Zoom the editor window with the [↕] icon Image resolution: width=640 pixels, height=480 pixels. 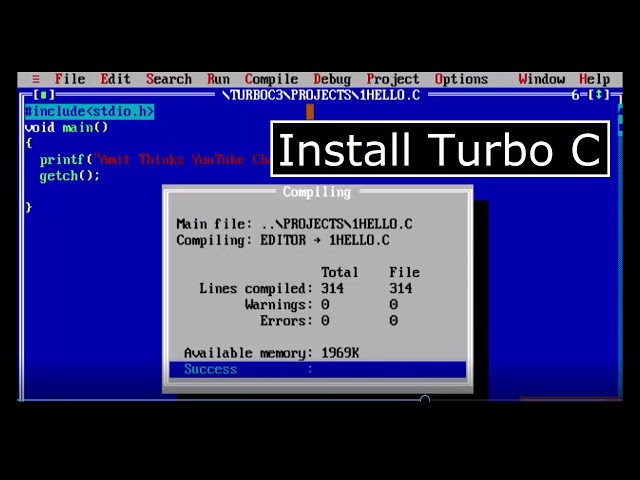coord(598,95)
